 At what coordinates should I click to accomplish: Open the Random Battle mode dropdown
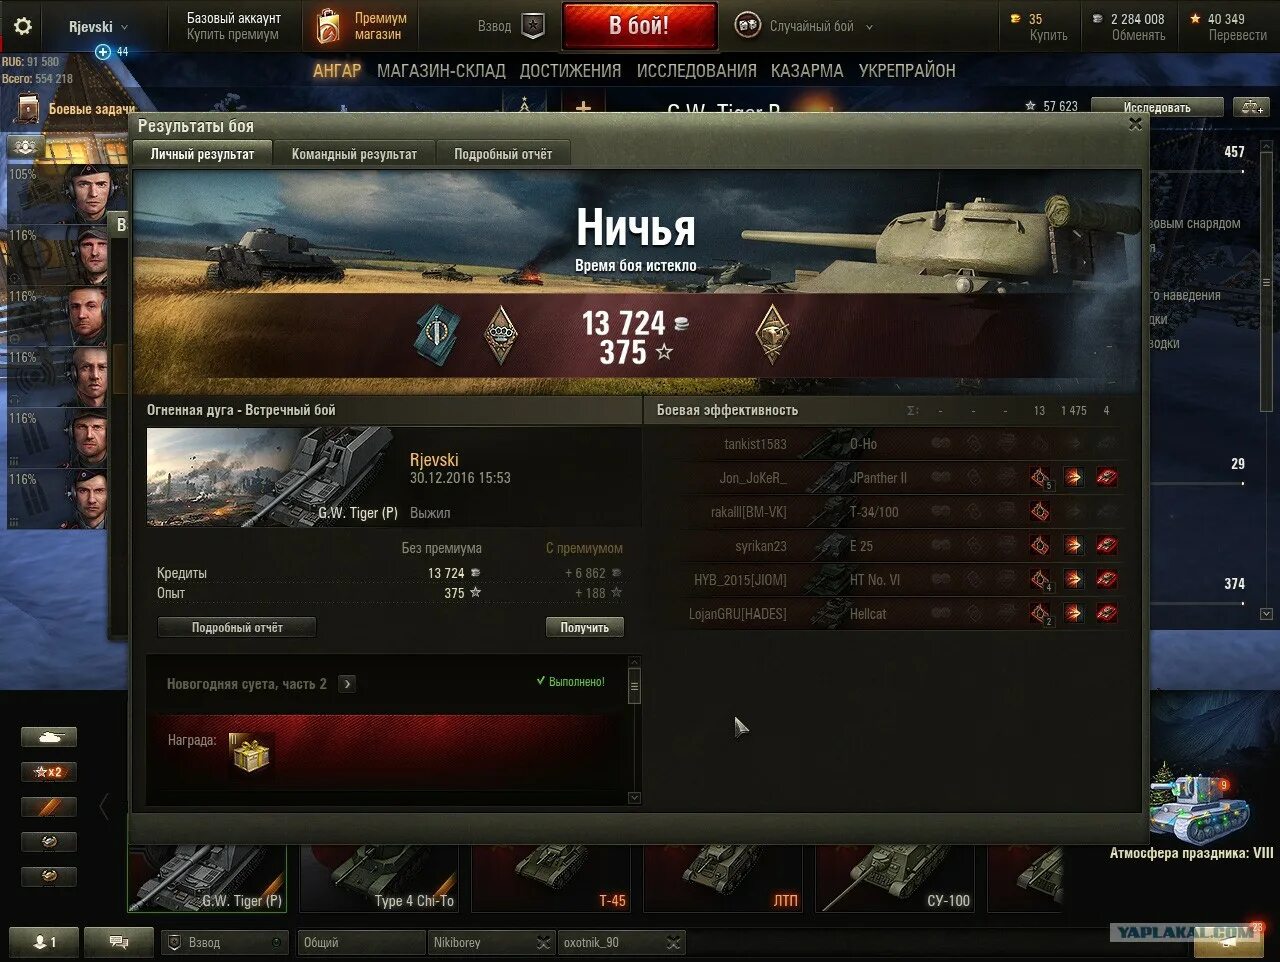click(805, 27)
